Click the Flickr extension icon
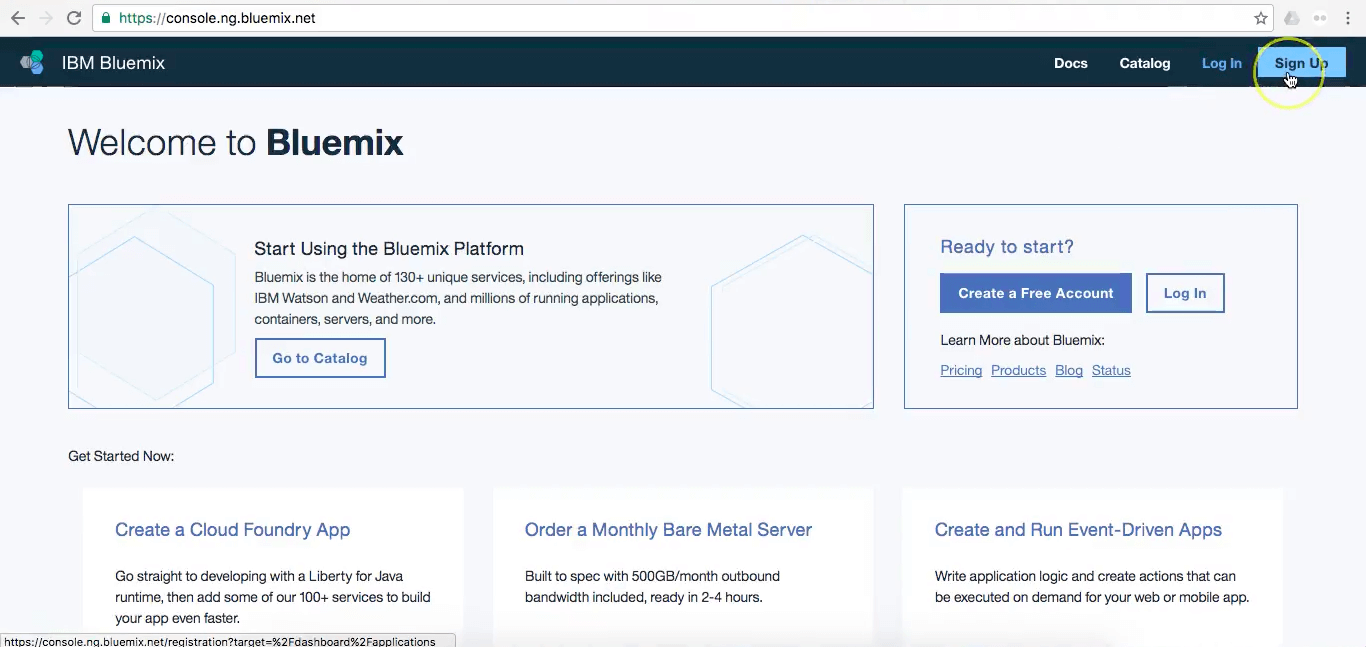The width and height of the screenshot is (1366, 647). [1319, 17]
